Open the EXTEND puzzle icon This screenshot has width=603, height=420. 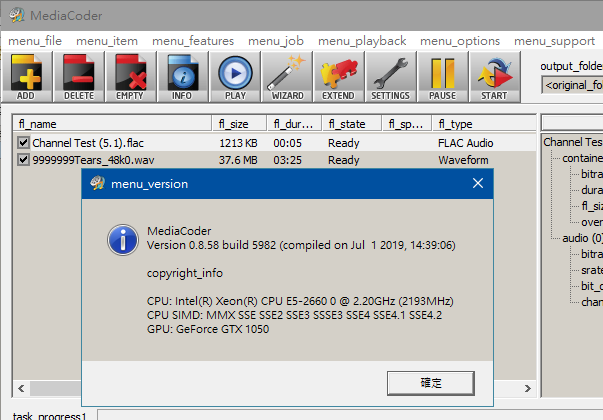(339, 77)
